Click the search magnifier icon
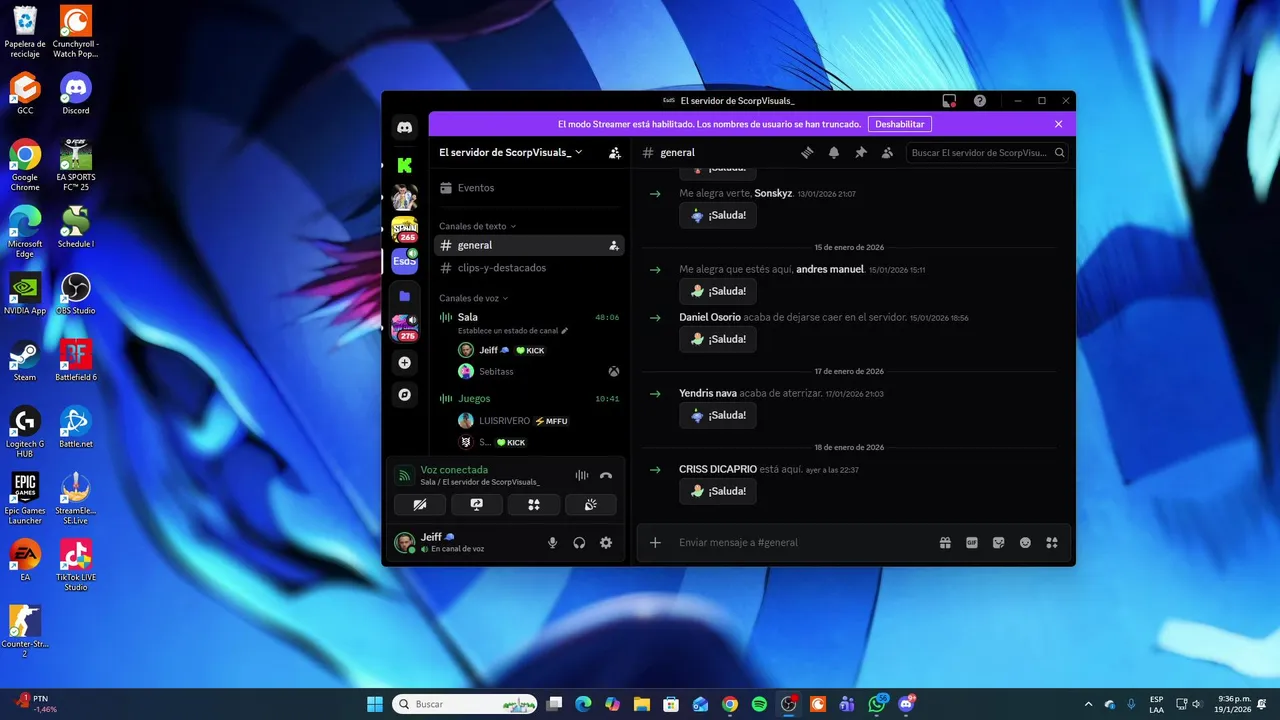 point(1060,153)
